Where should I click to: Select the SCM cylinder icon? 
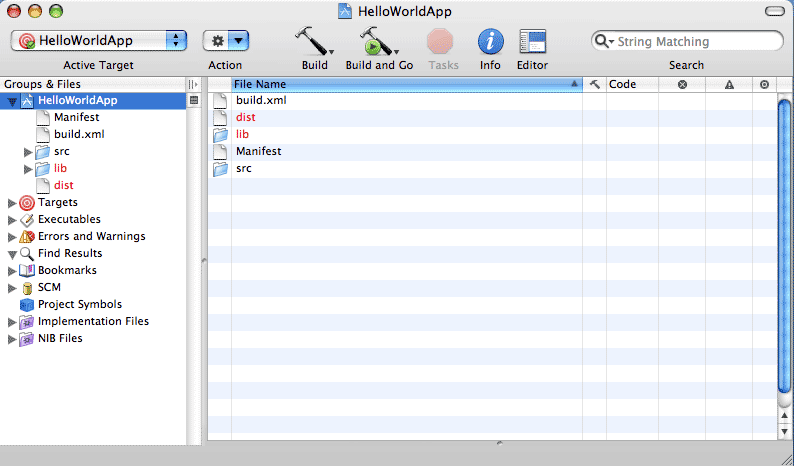[x=27, y=288]
